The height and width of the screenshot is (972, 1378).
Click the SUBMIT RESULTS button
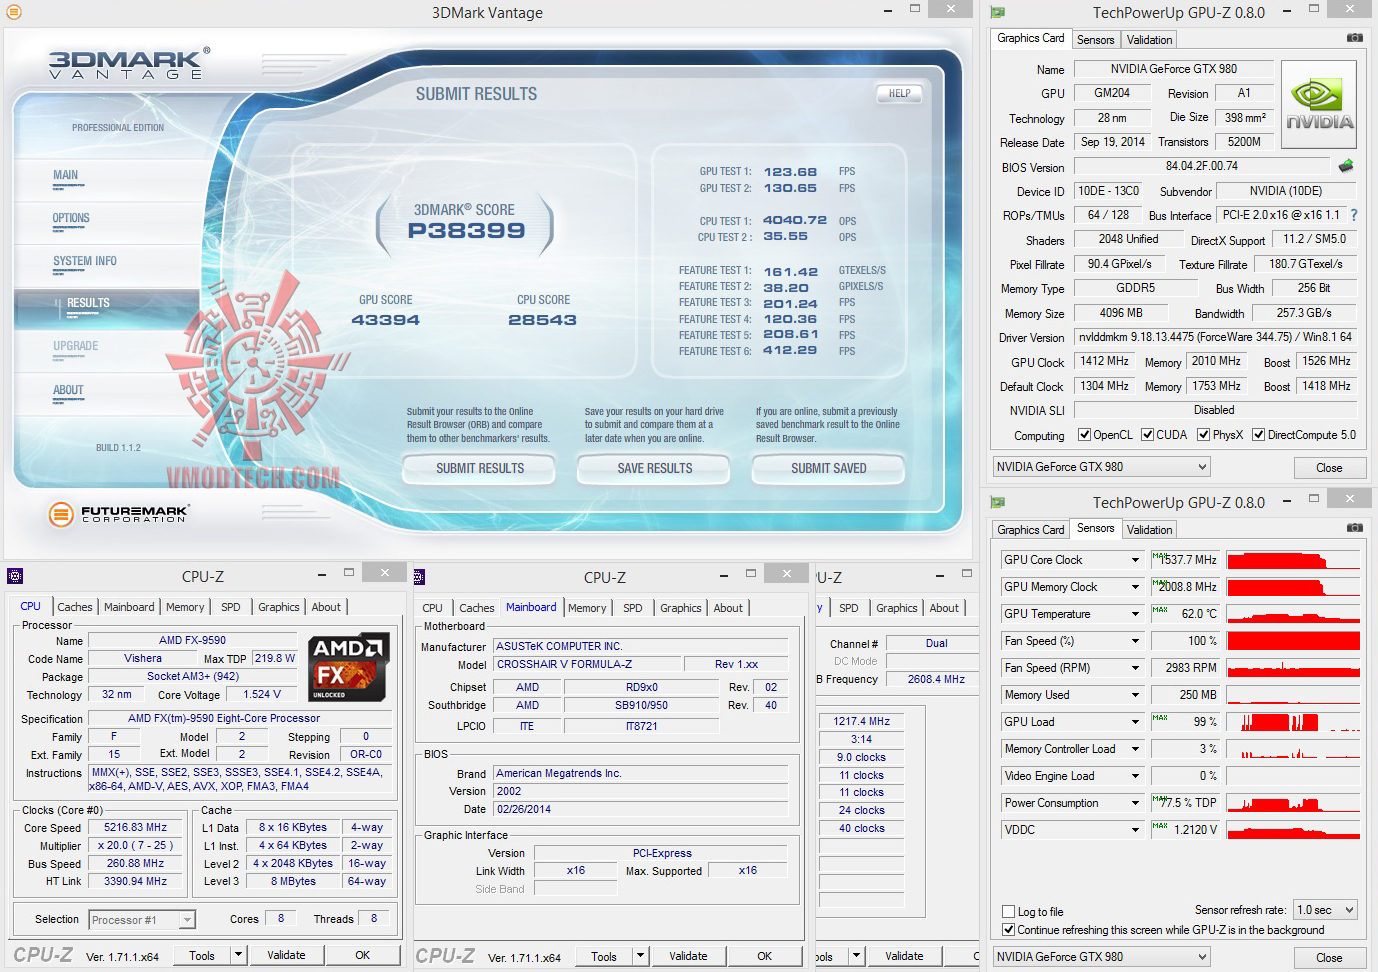point(480,468)
